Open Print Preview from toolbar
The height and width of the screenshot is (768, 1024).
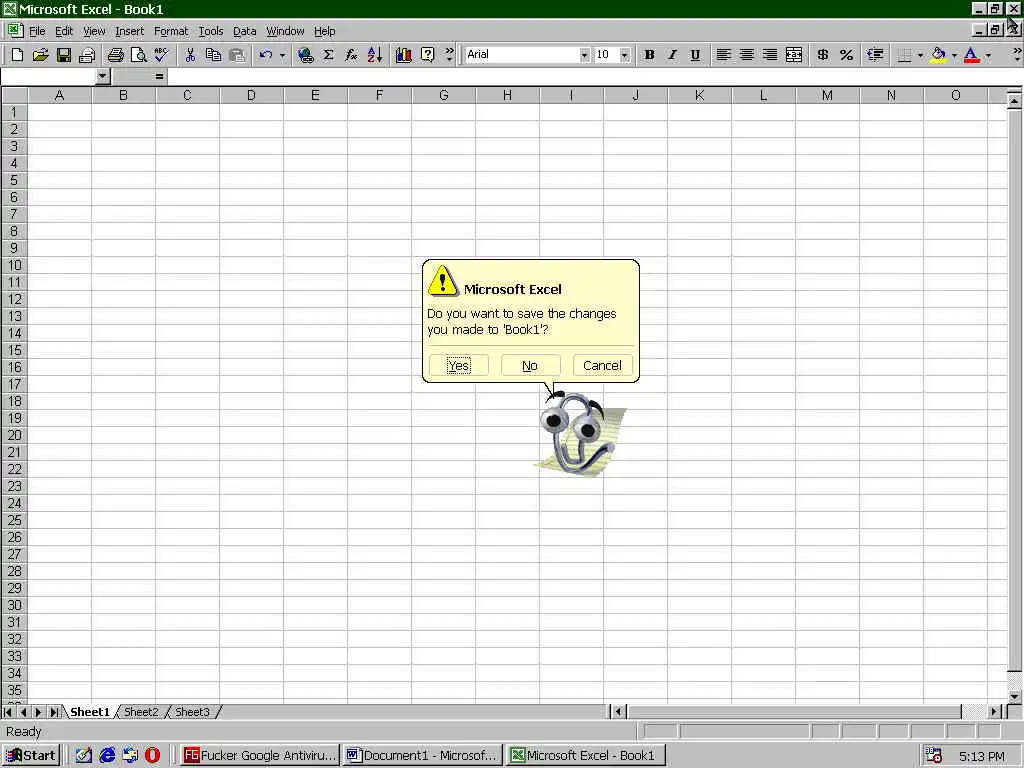pyautogui.click(x=138, y=55)
